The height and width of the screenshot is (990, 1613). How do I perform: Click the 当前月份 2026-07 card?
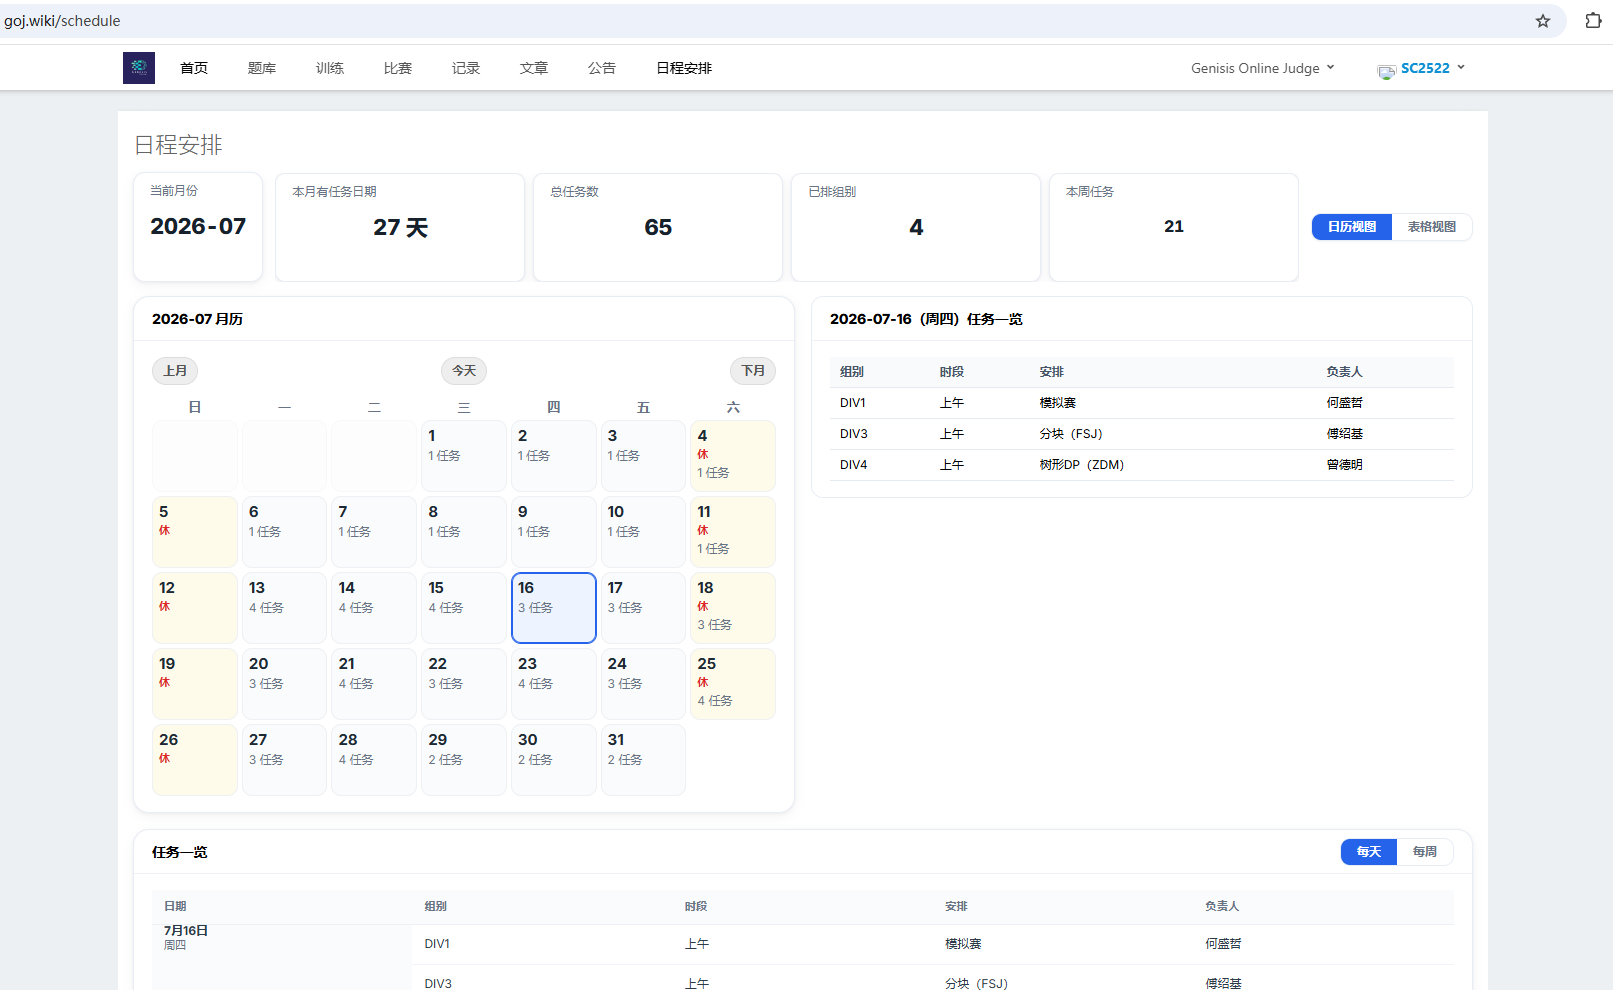click(x=198, y=227)
